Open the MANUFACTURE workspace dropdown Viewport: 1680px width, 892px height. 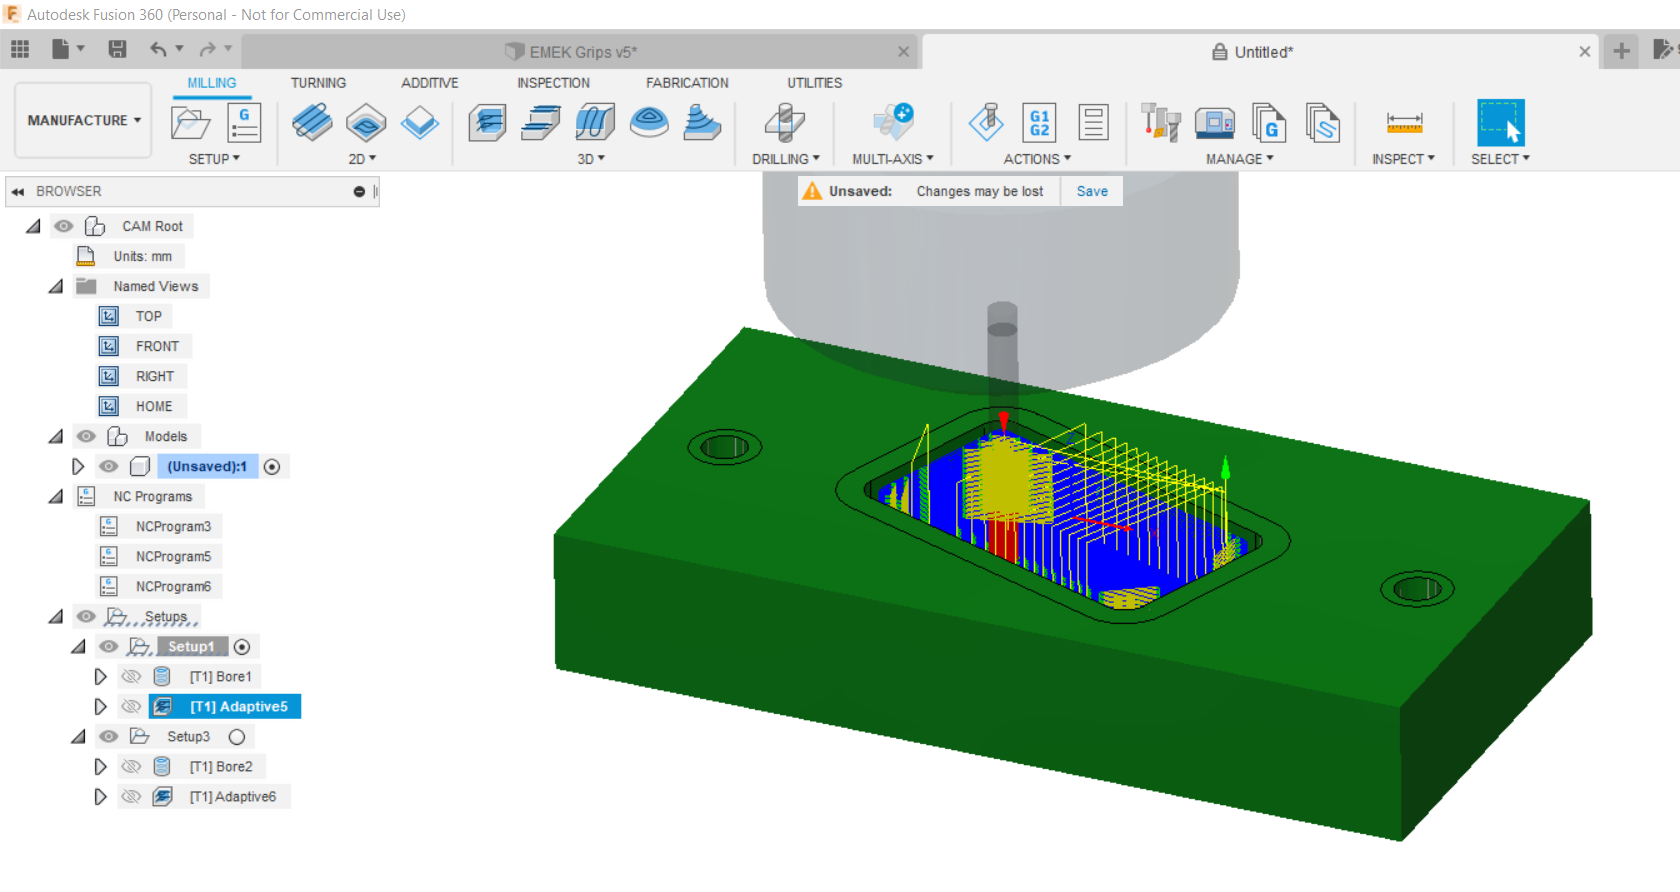pyautogui.click(x=84, y=120)
